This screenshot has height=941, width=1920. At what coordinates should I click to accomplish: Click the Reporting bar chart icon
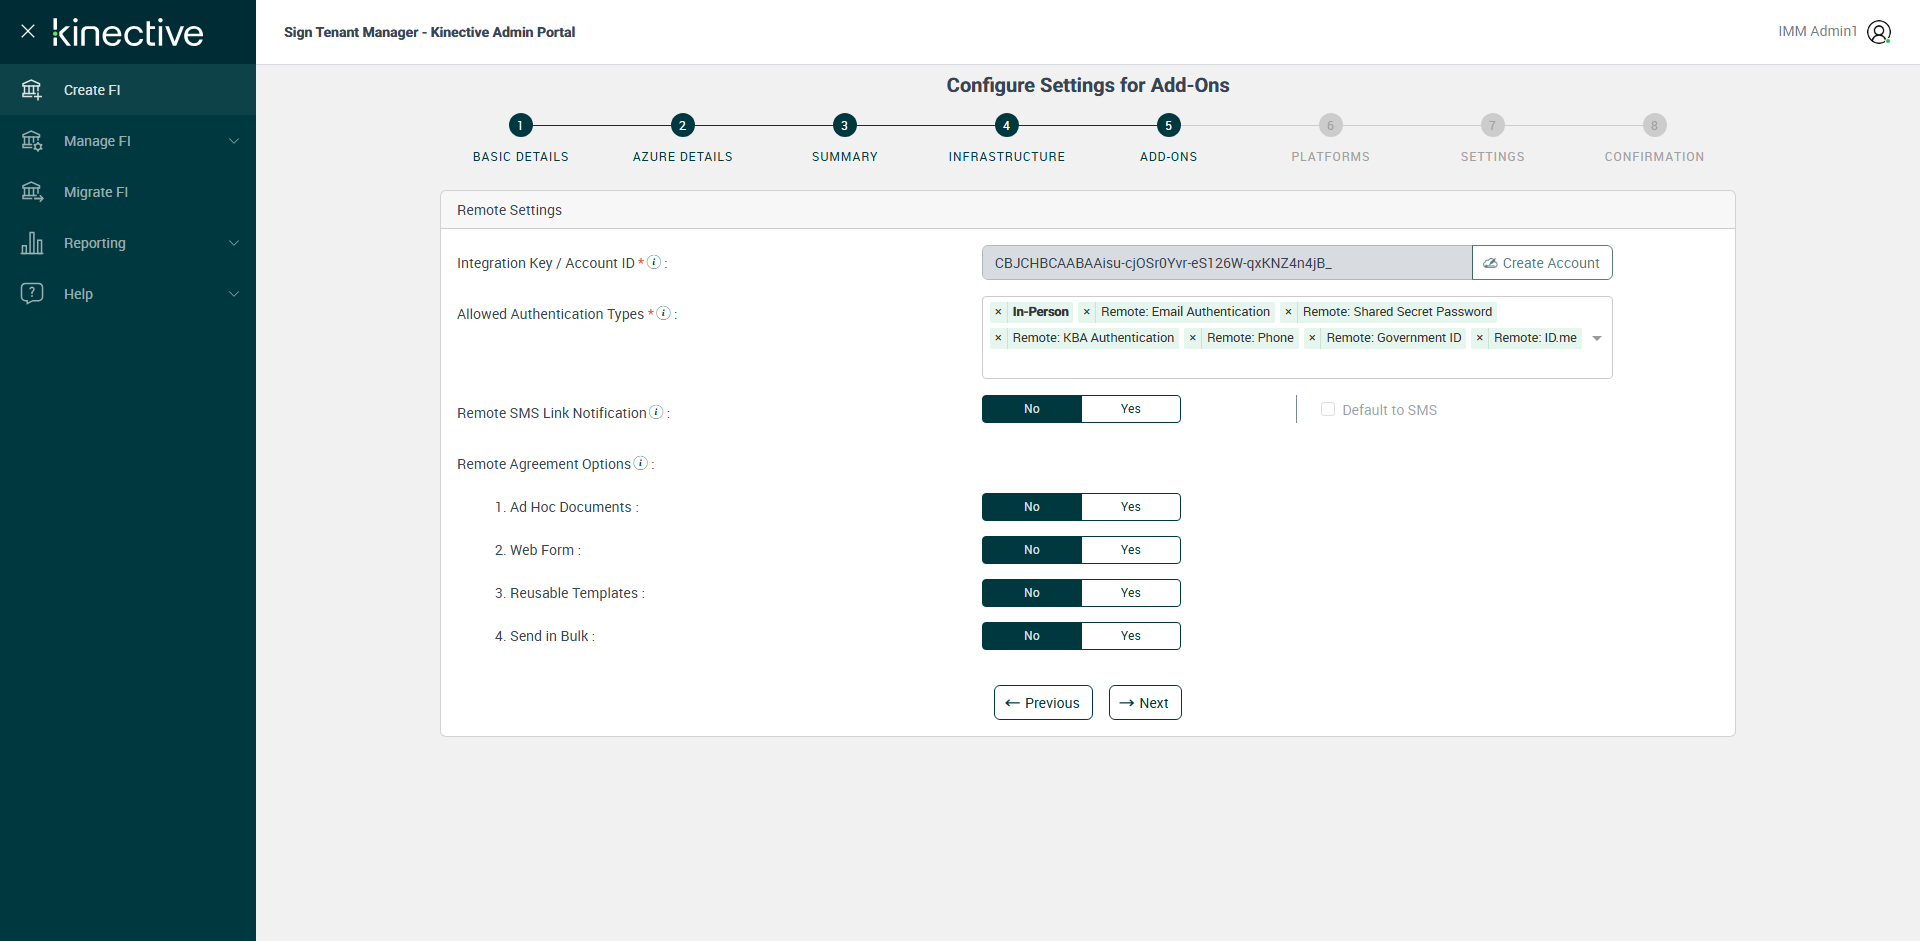32,243
